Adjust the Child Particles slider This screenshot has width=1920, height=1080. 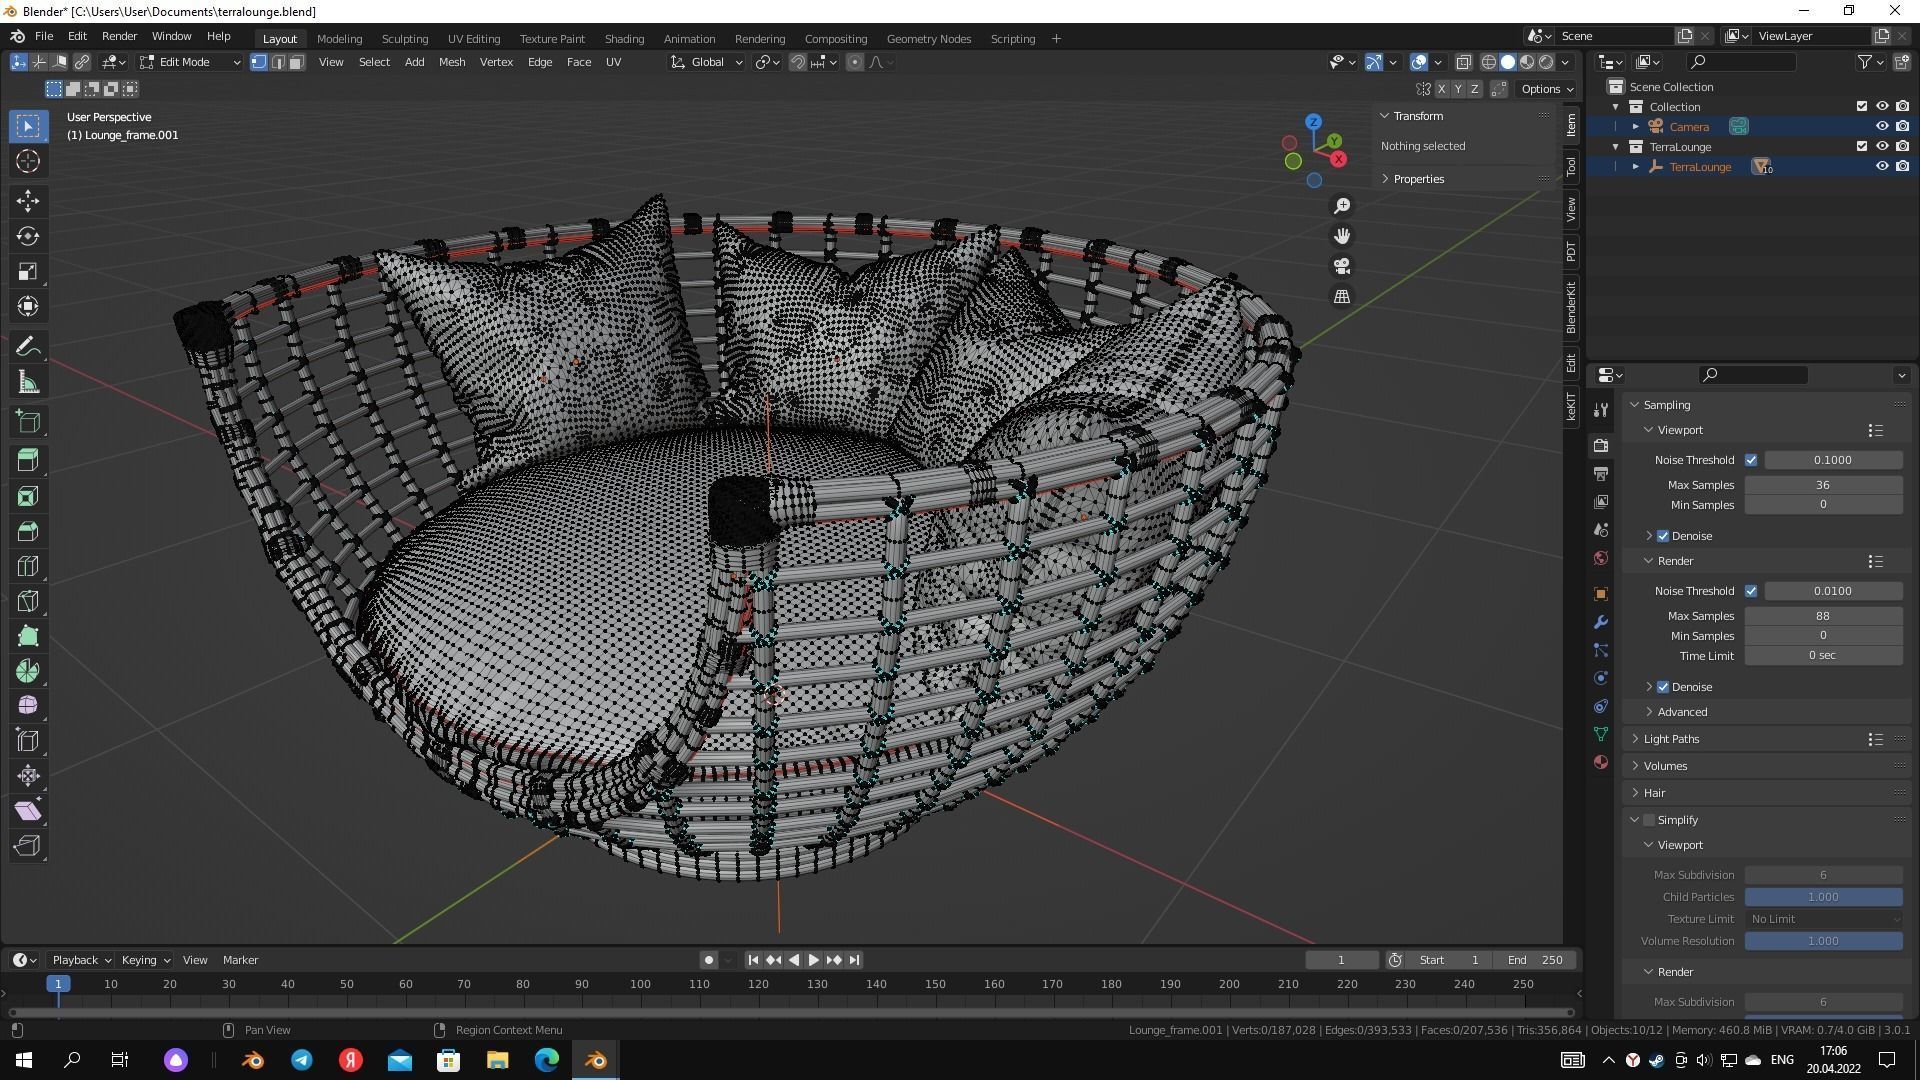pos(1822,897)
